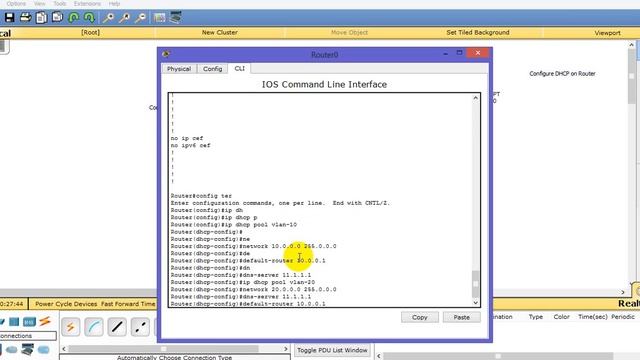640x360 pixels.
Task: Select the light-blue Console cable
Action: coord(94,327)
